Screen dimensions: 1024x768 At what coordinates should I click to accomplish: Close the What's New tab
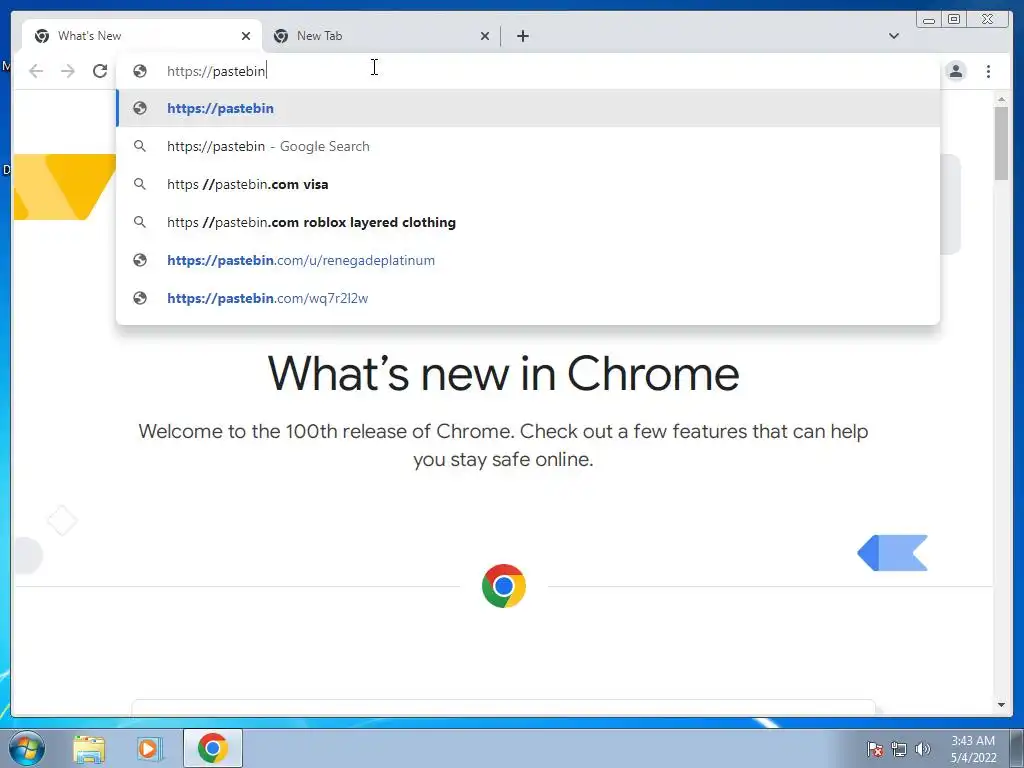coord(246,36)
